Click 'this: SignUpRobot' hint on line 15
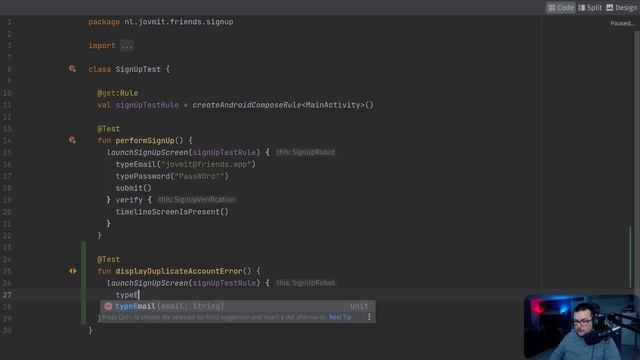 [305, 152]
